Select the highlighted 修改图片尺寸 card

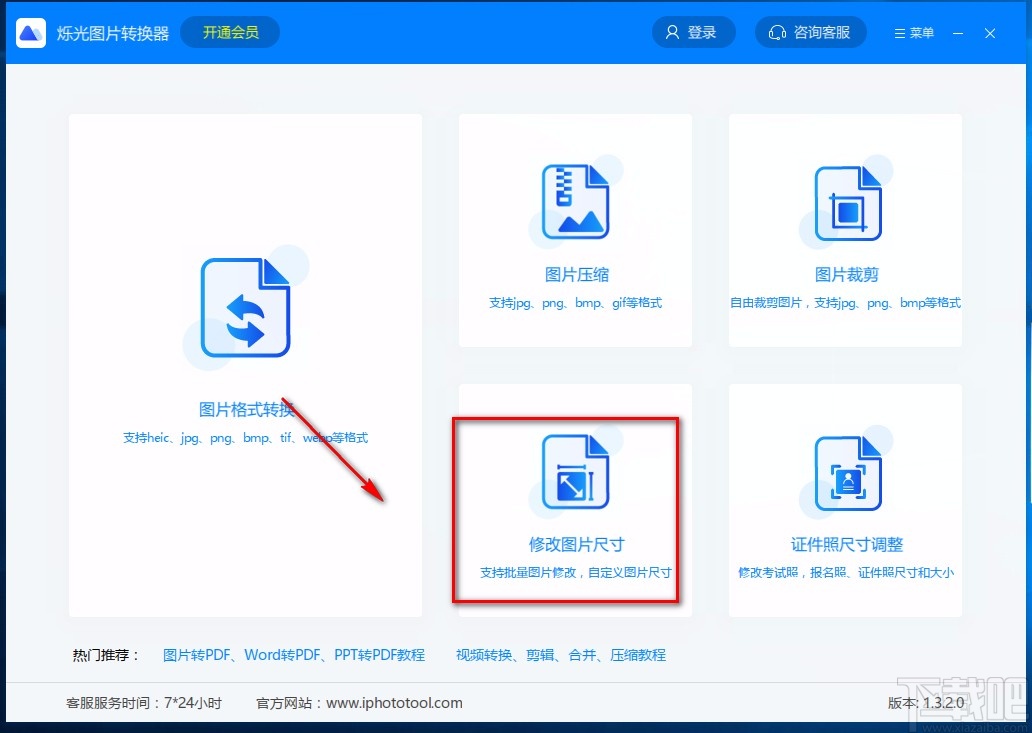pyautogui.click(x=566, y=510)
